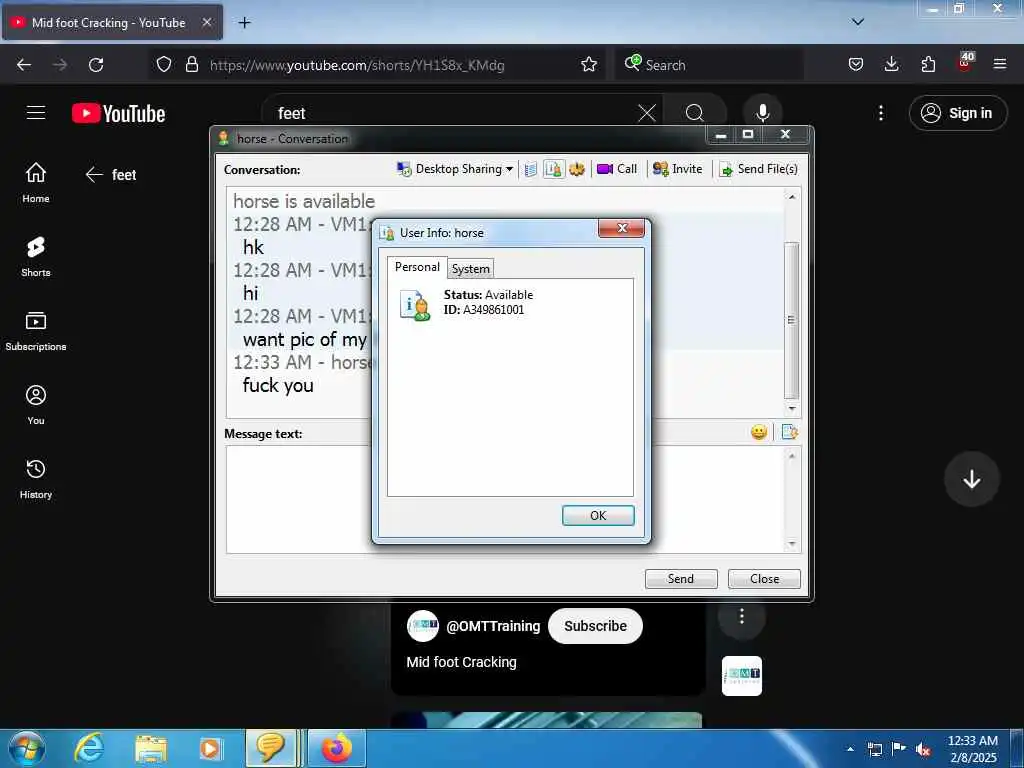The width and height of the screenshot is (1024, 768).
Task: Open the list all tabs dropdown
Action: (x=858, y=22)
